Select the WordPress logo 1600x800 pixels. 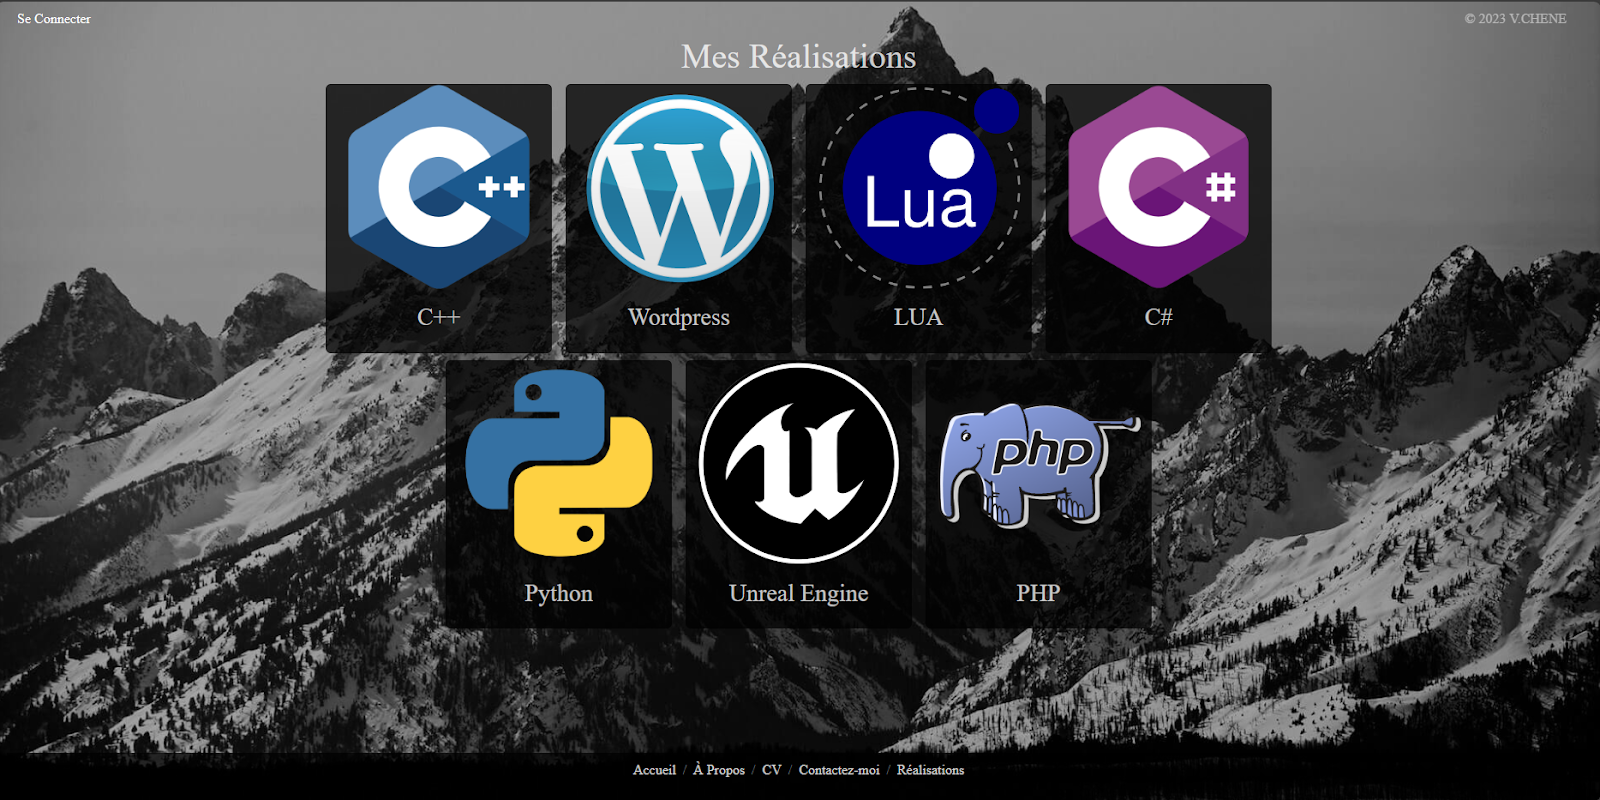[x=679, y=187]
